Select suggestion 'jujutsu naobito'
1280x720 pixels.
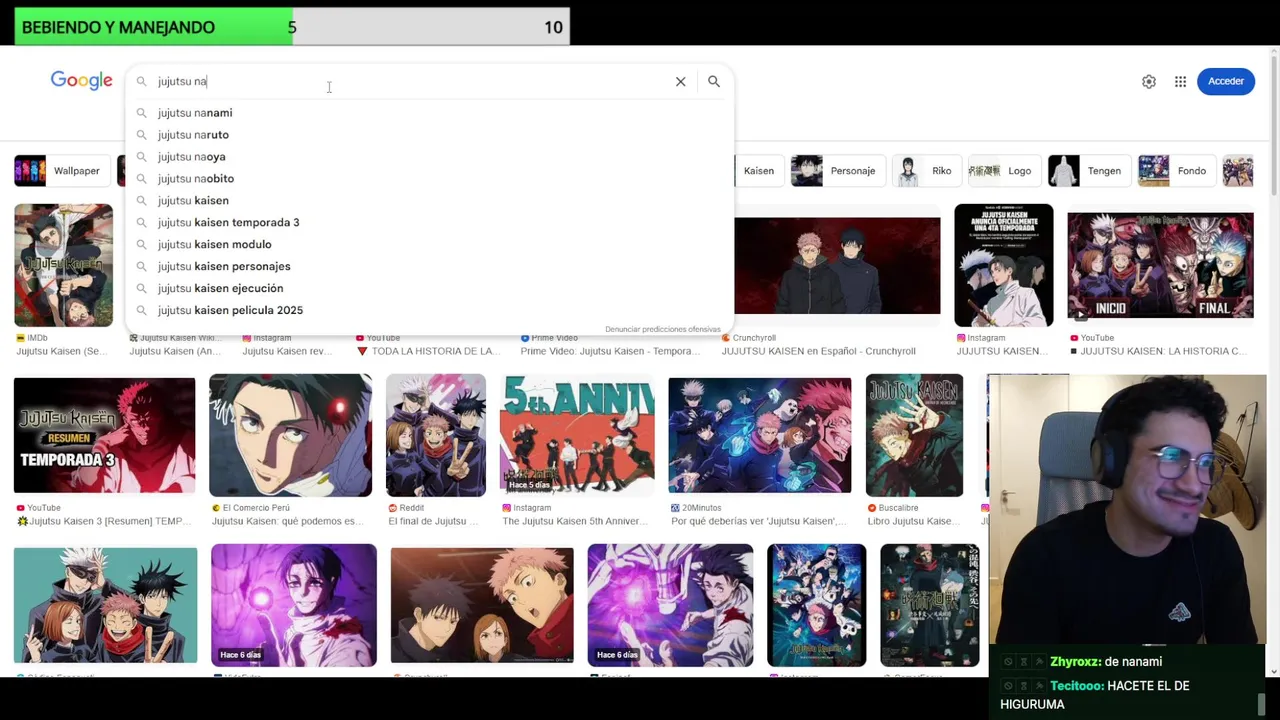click(430, 179)
